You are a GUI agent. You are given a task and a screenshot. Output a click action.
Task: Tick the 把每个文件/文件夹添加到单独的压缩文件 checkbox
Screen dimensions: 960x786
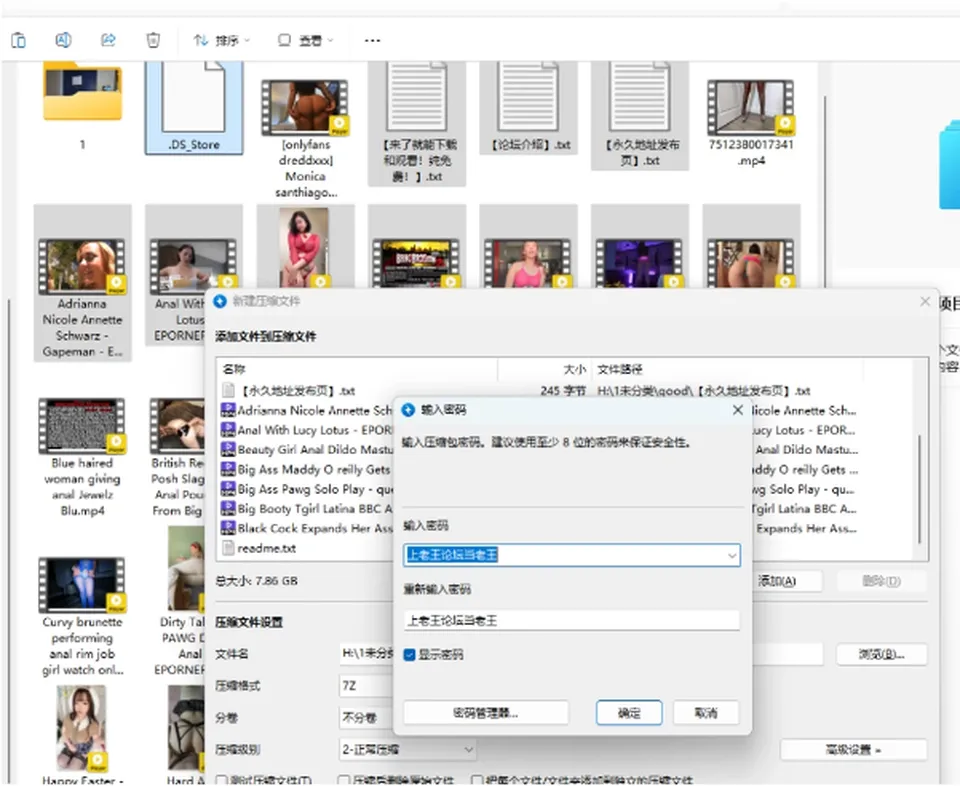coord(476,780)
